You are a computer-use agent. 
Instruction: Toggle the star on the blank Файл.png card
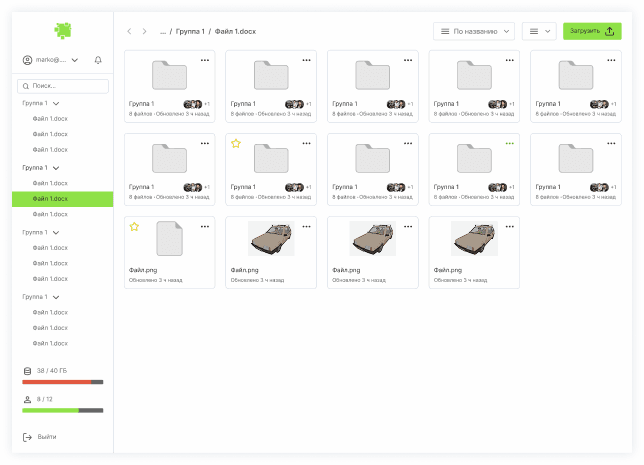pyautogui.click(x=134, y=227)
